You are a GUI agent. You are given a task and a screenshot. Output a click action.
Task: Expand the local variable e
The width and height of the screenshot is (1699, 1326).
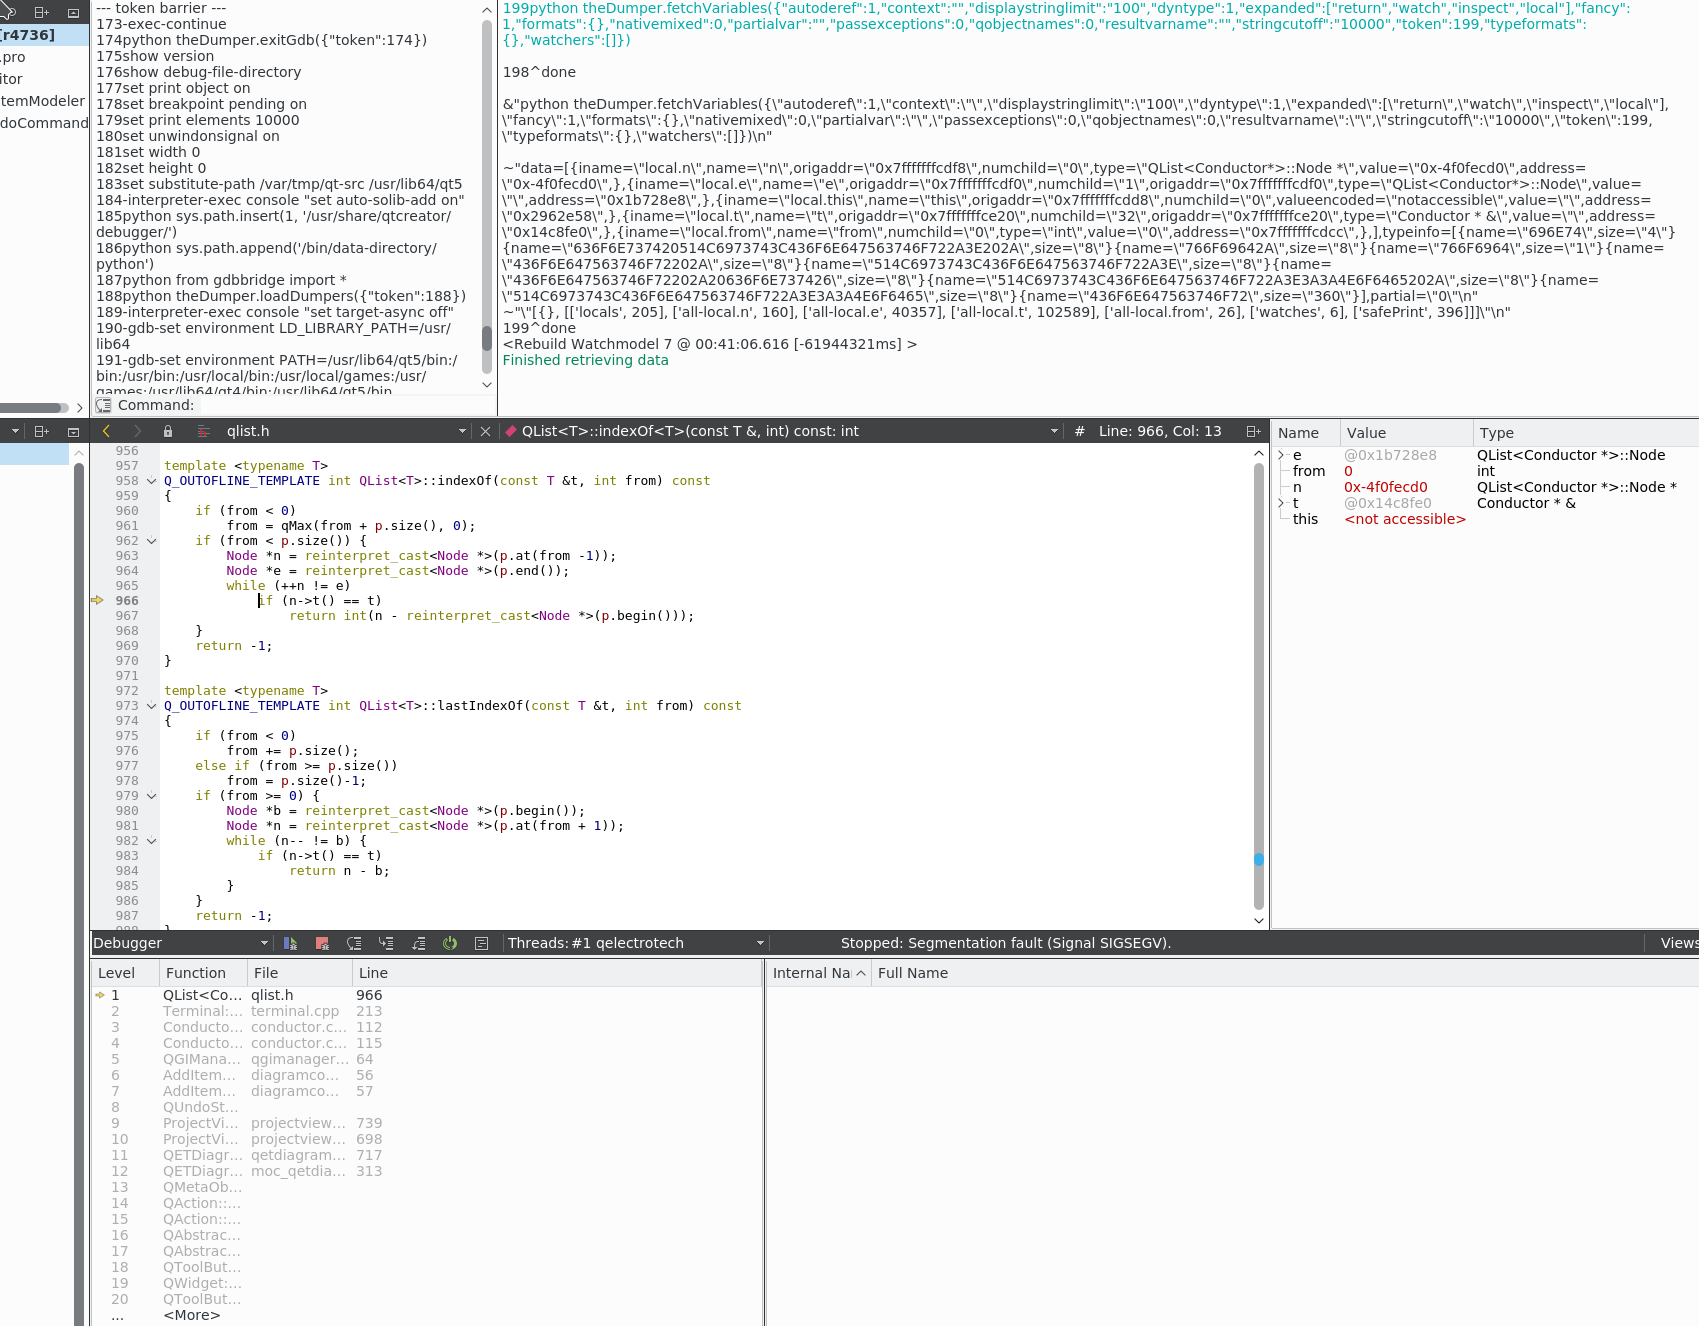tap(1281, 455)
